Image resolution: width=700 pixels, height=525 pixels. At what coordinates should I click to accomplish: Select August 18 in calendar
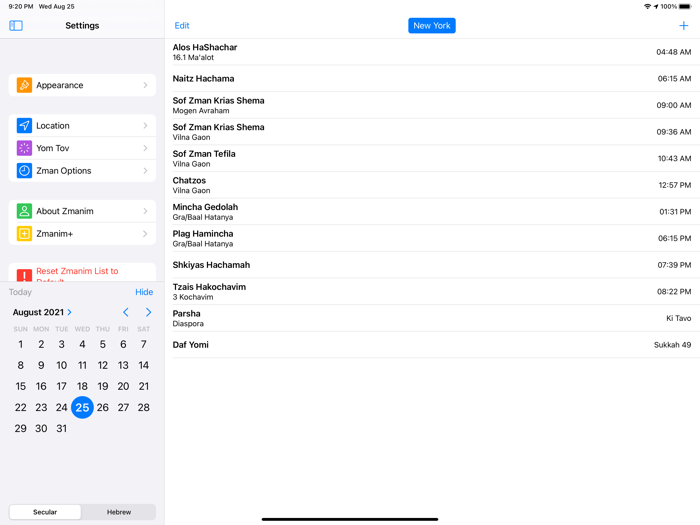point(82,386)
